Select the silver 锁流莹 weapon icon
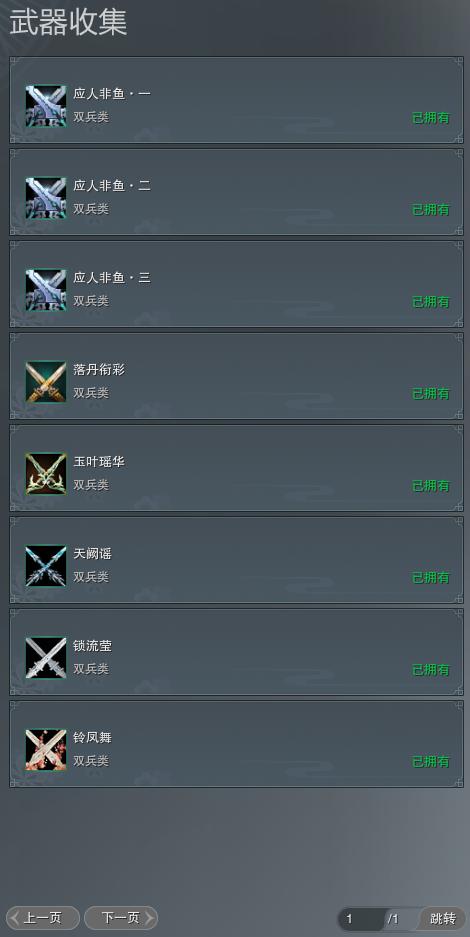 click(x=46, y=658)
